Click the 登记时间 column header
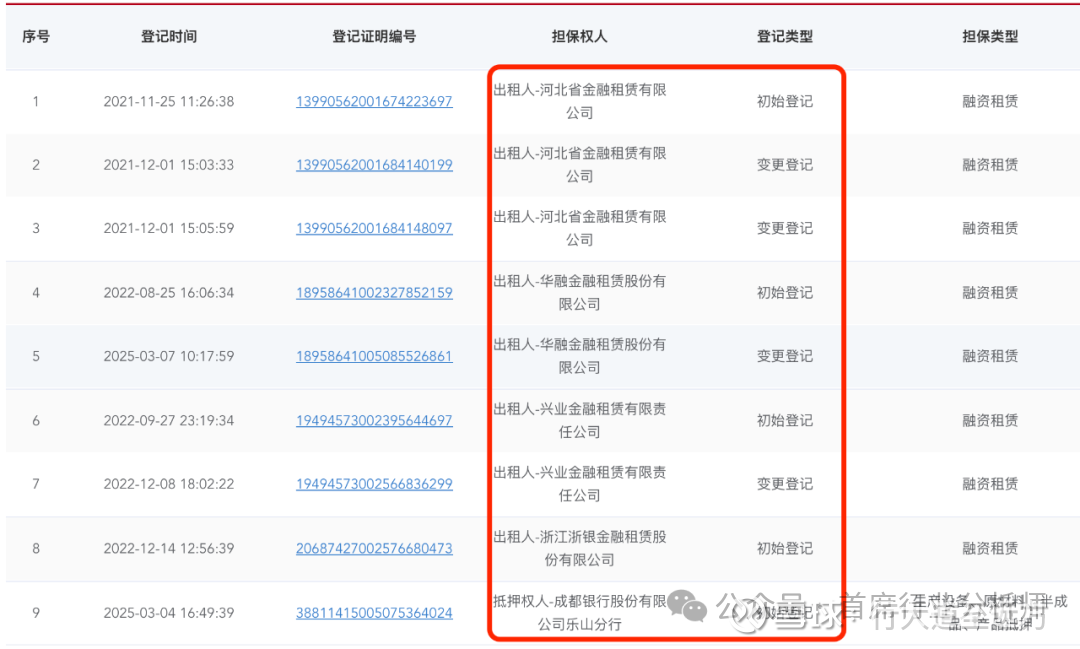 point(169,37)
